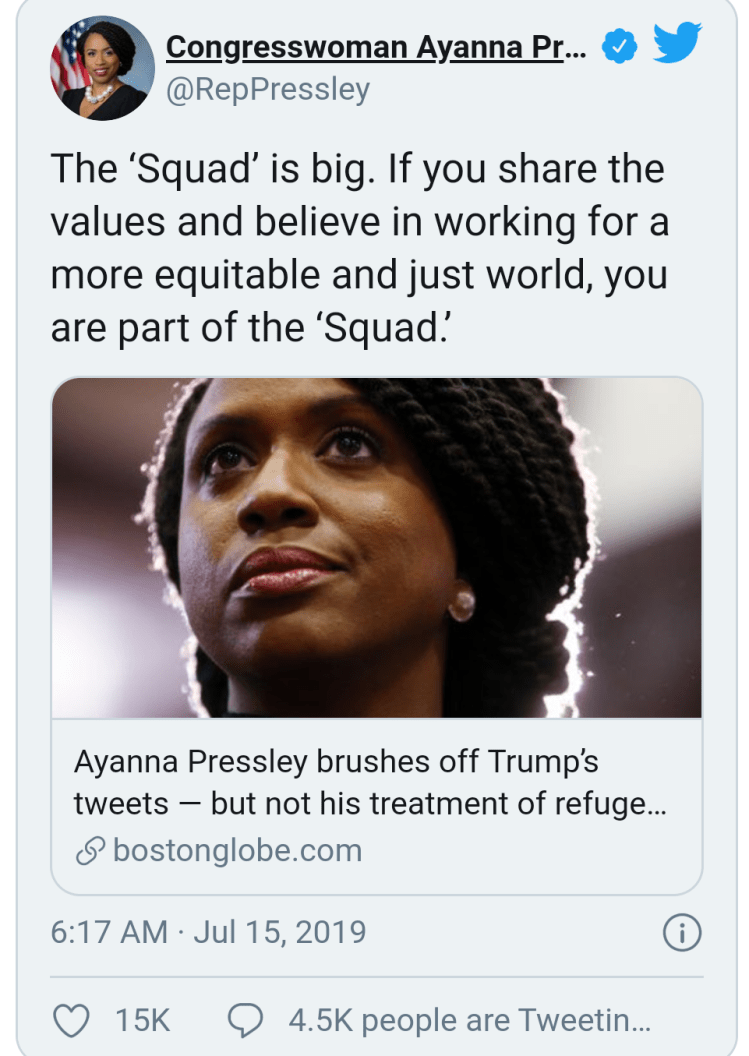This screenshot has height=1056, width=749.
Task: Open the article preview photo
Action: (x=376, y=547)
